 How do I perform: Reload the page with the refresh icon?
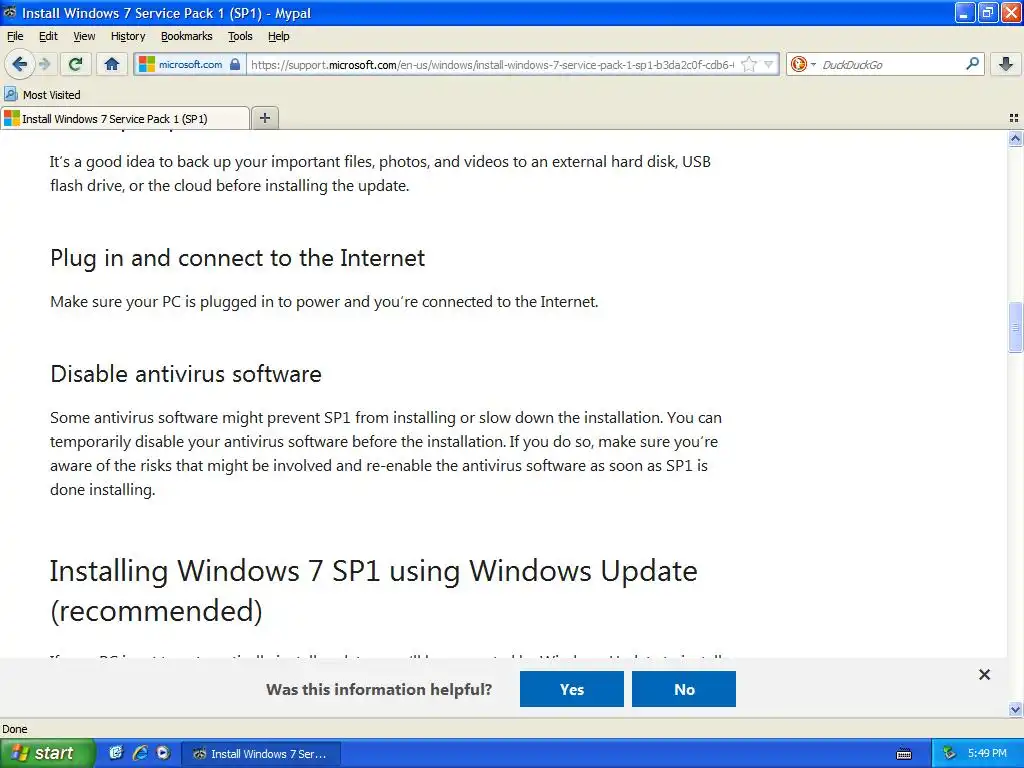point(76,64)
